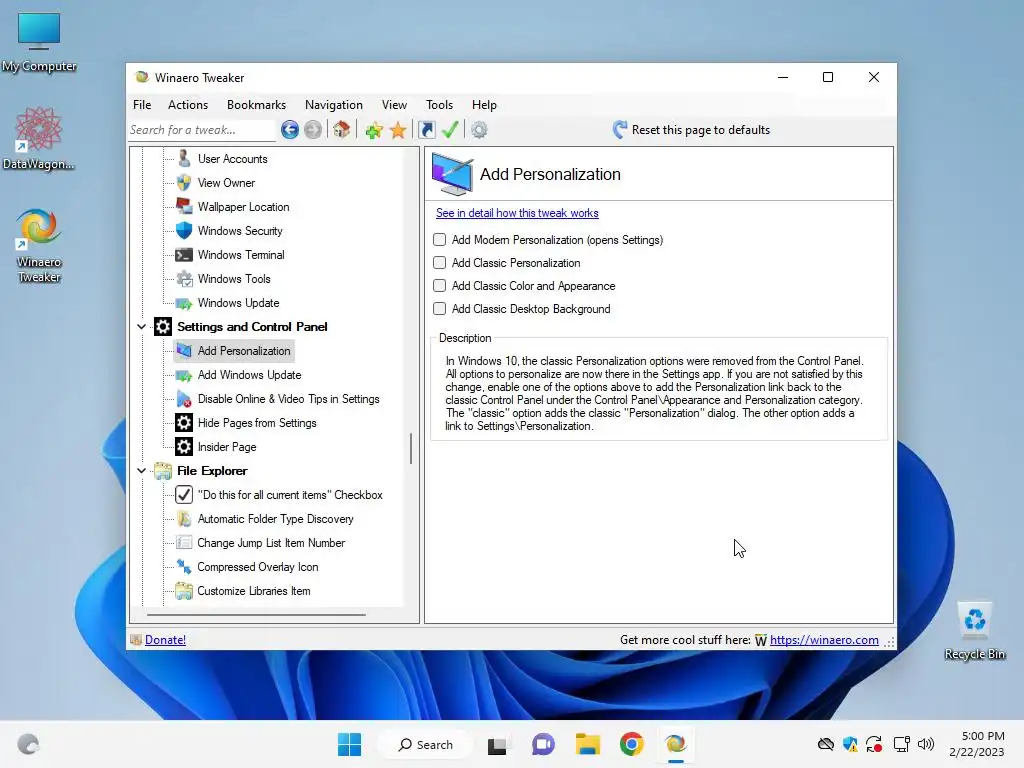Click the tree's horizontal scrollbar
Image resolution: width=1024 pixels, height=768 pixels.
click(x=256, y=615)
